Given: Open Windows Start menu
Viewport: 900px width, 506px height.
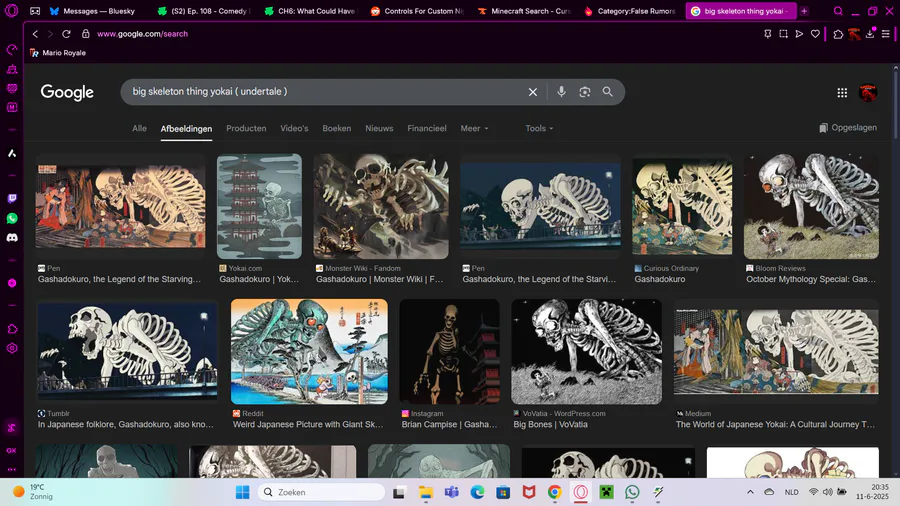Looking at the screenshot, I should click(243, 492).
